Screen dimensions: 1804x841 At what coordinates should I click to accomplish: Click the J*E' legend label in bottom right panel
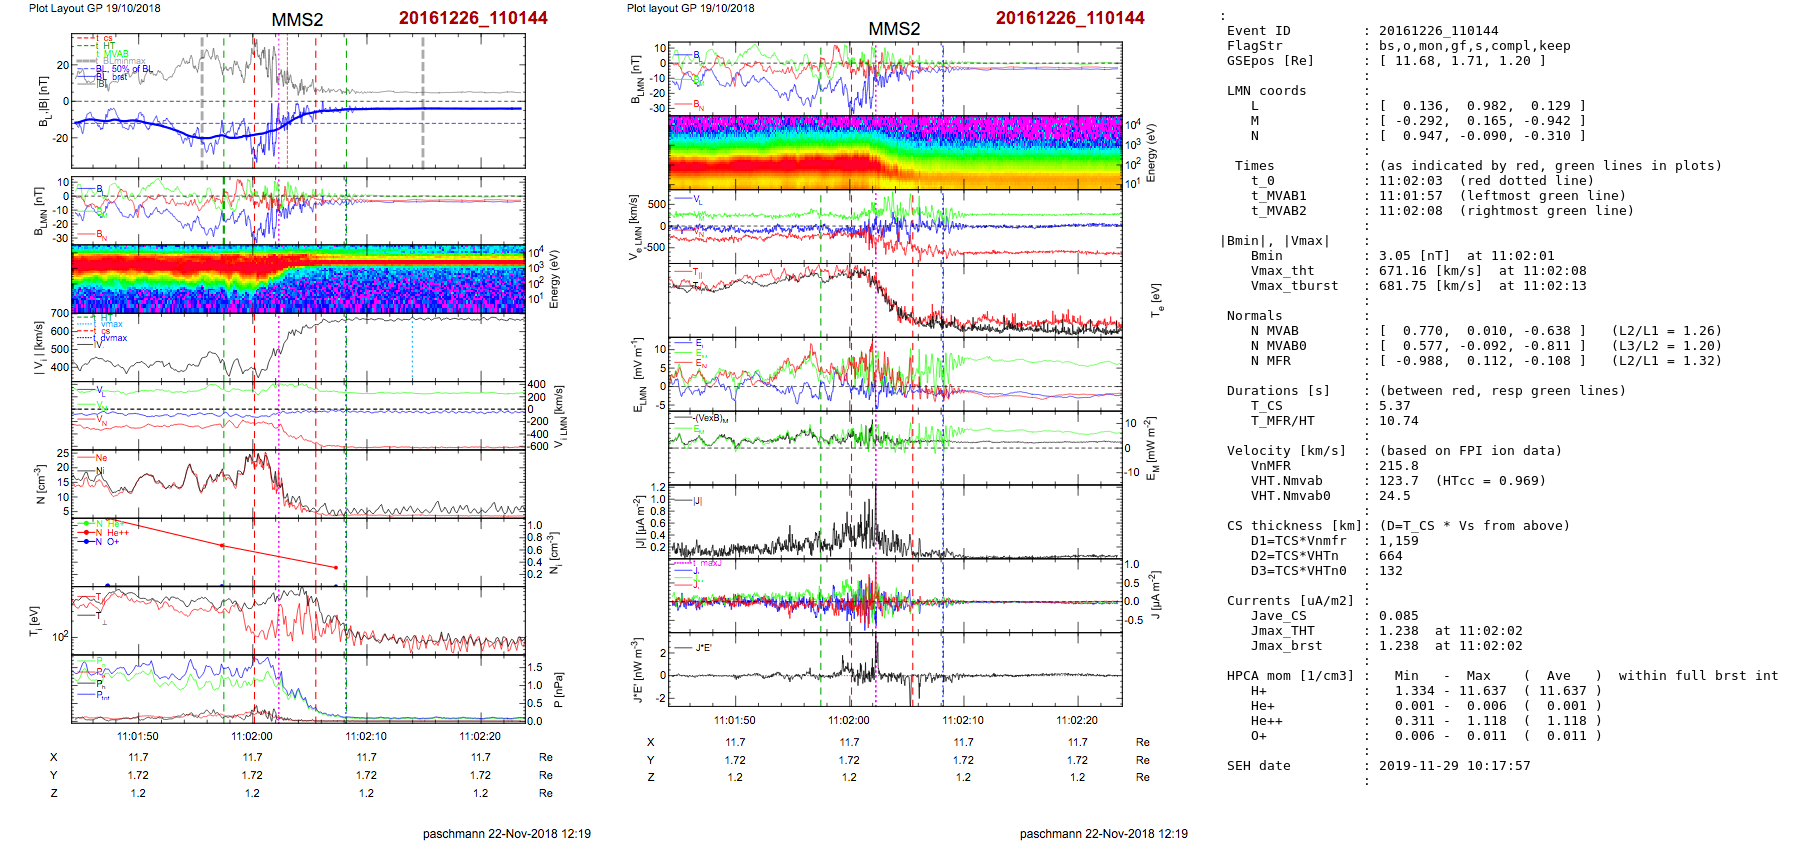703,648
